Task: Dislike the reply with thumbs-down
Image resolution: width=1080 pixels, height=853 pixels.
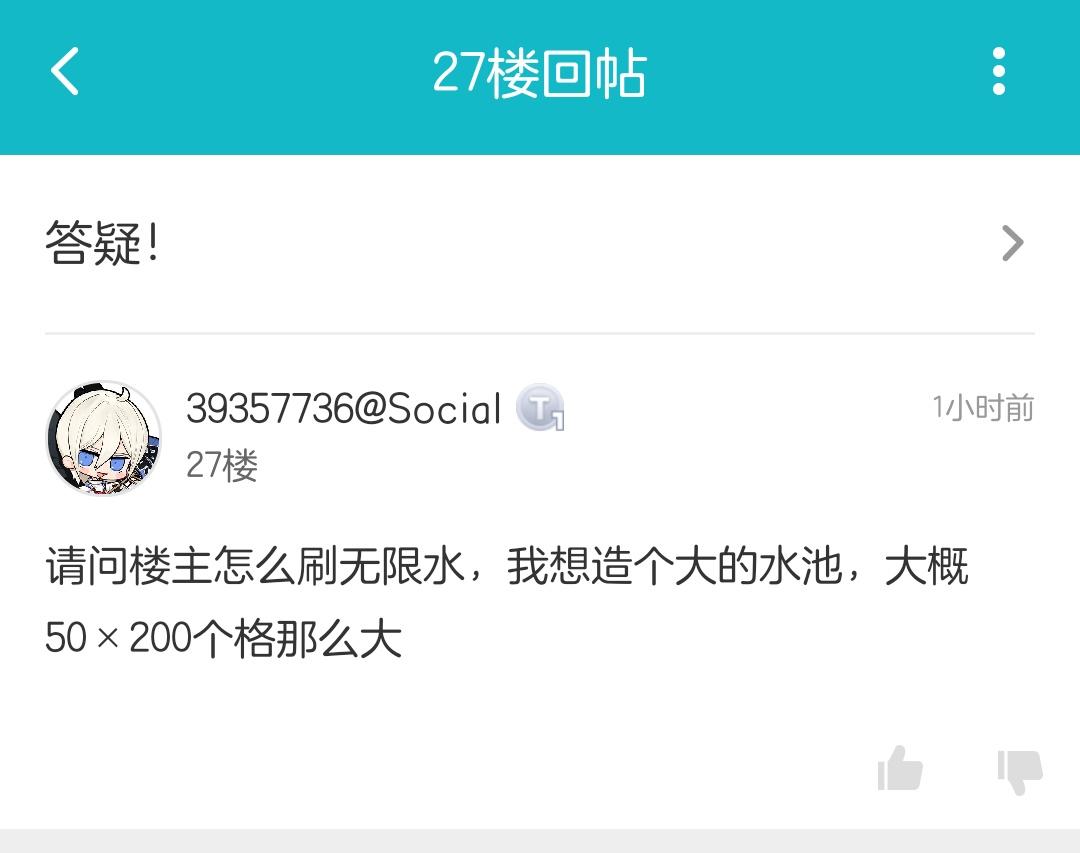Action: [x=1020, y=772]
